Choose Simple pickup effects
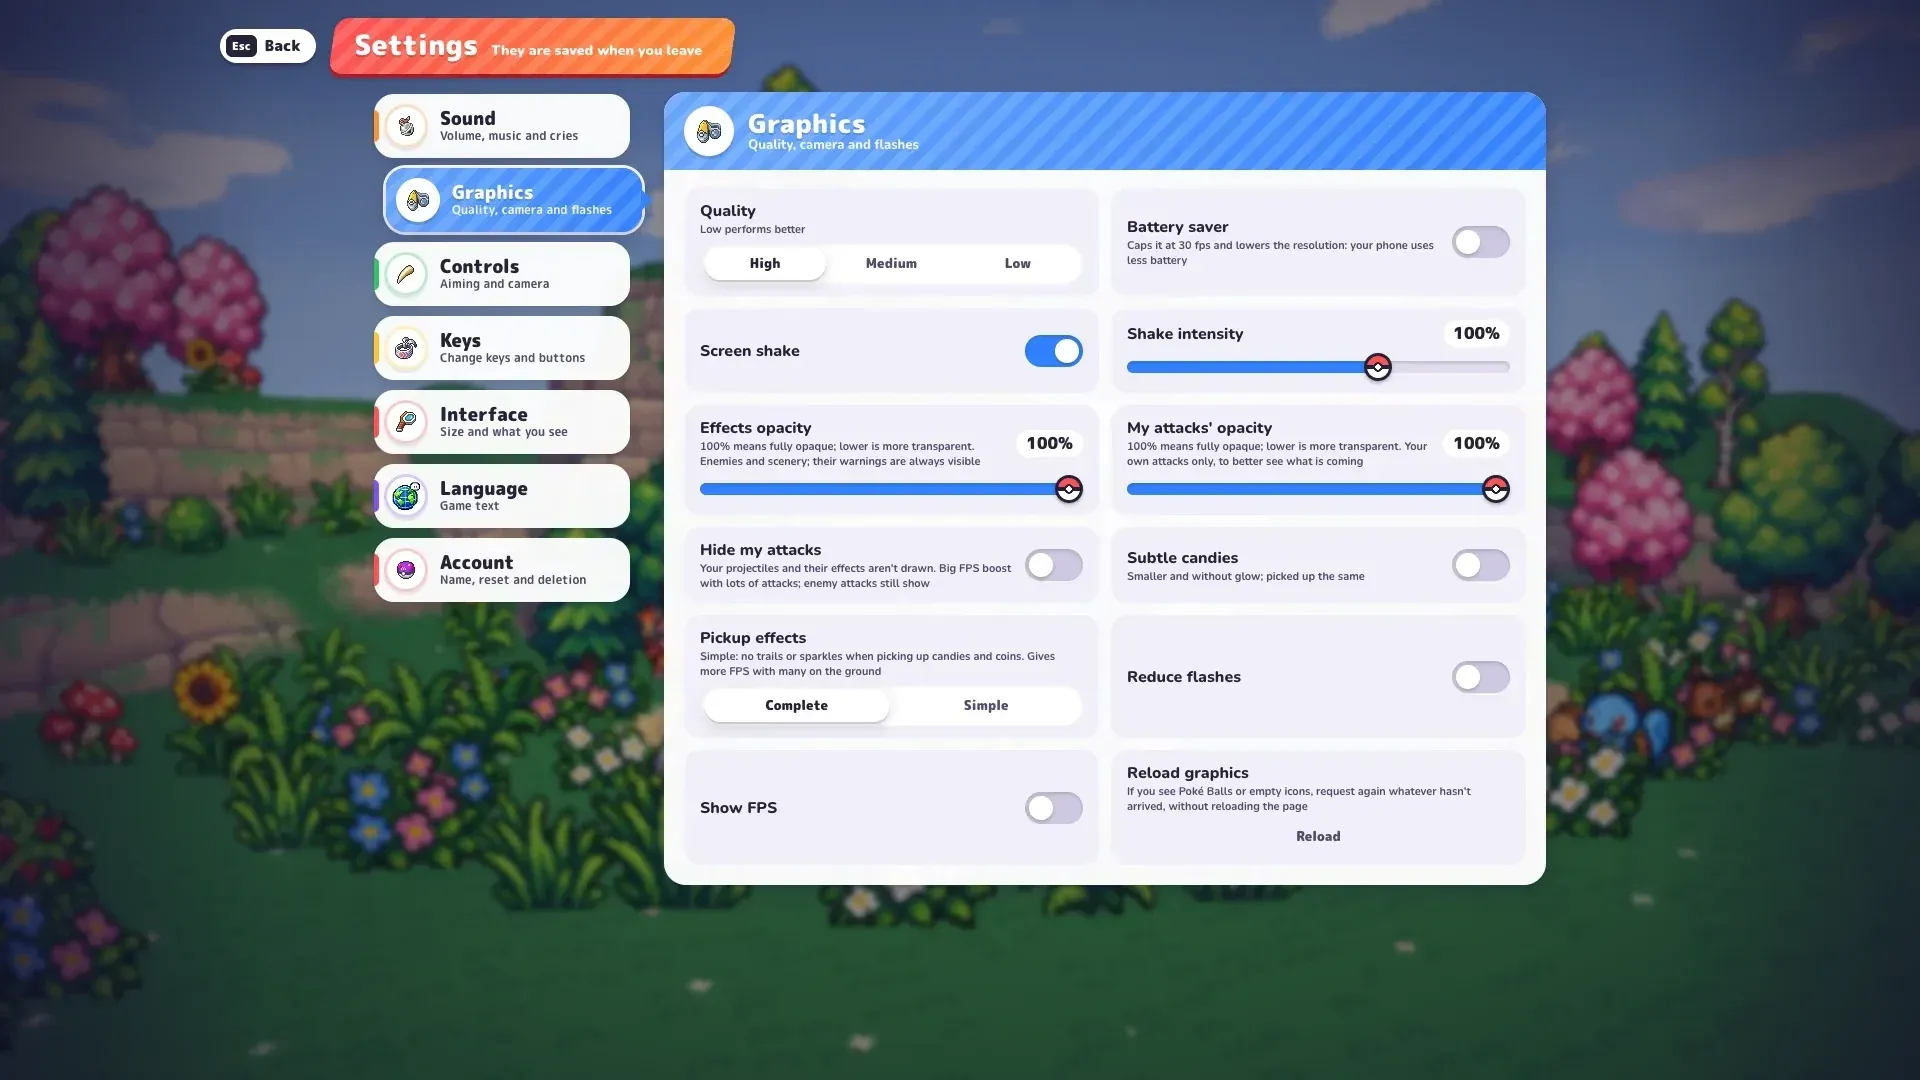 pyautogui.click(x=985, y=705)
